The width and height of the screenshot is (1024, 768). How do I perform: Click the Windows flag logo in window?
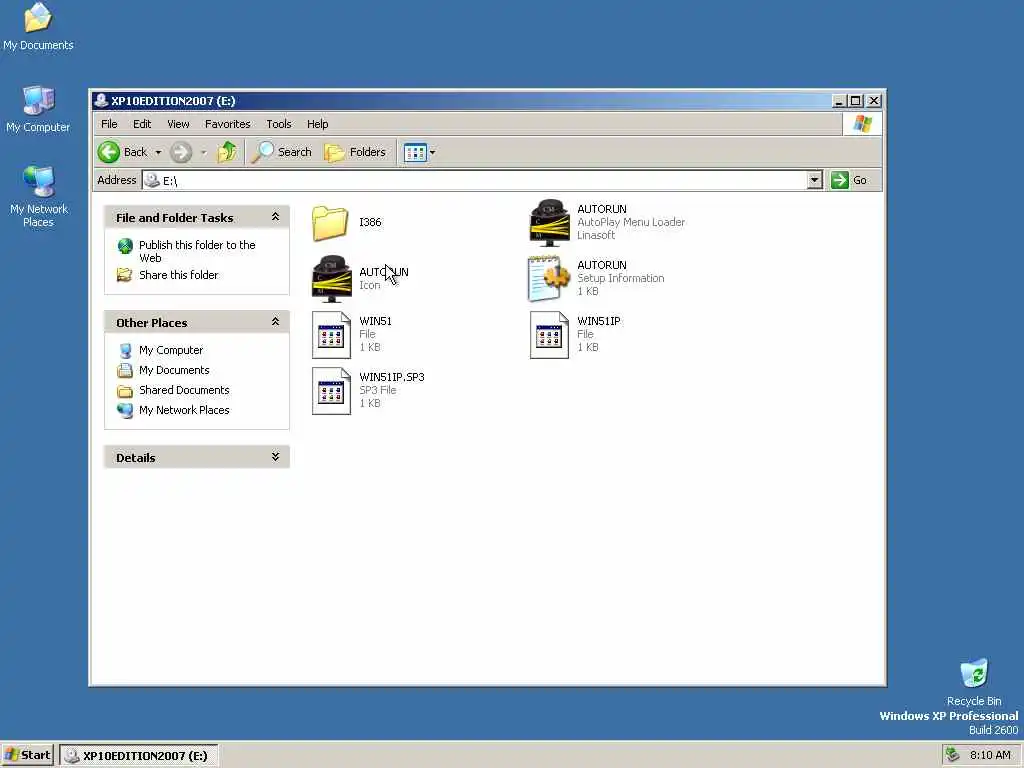[862, 123]
